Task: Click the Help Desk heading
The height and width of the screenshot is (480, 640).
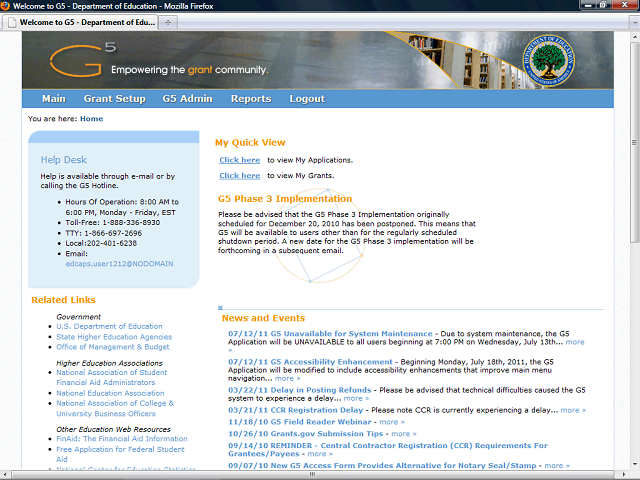Action: click(x=64, y=160)
